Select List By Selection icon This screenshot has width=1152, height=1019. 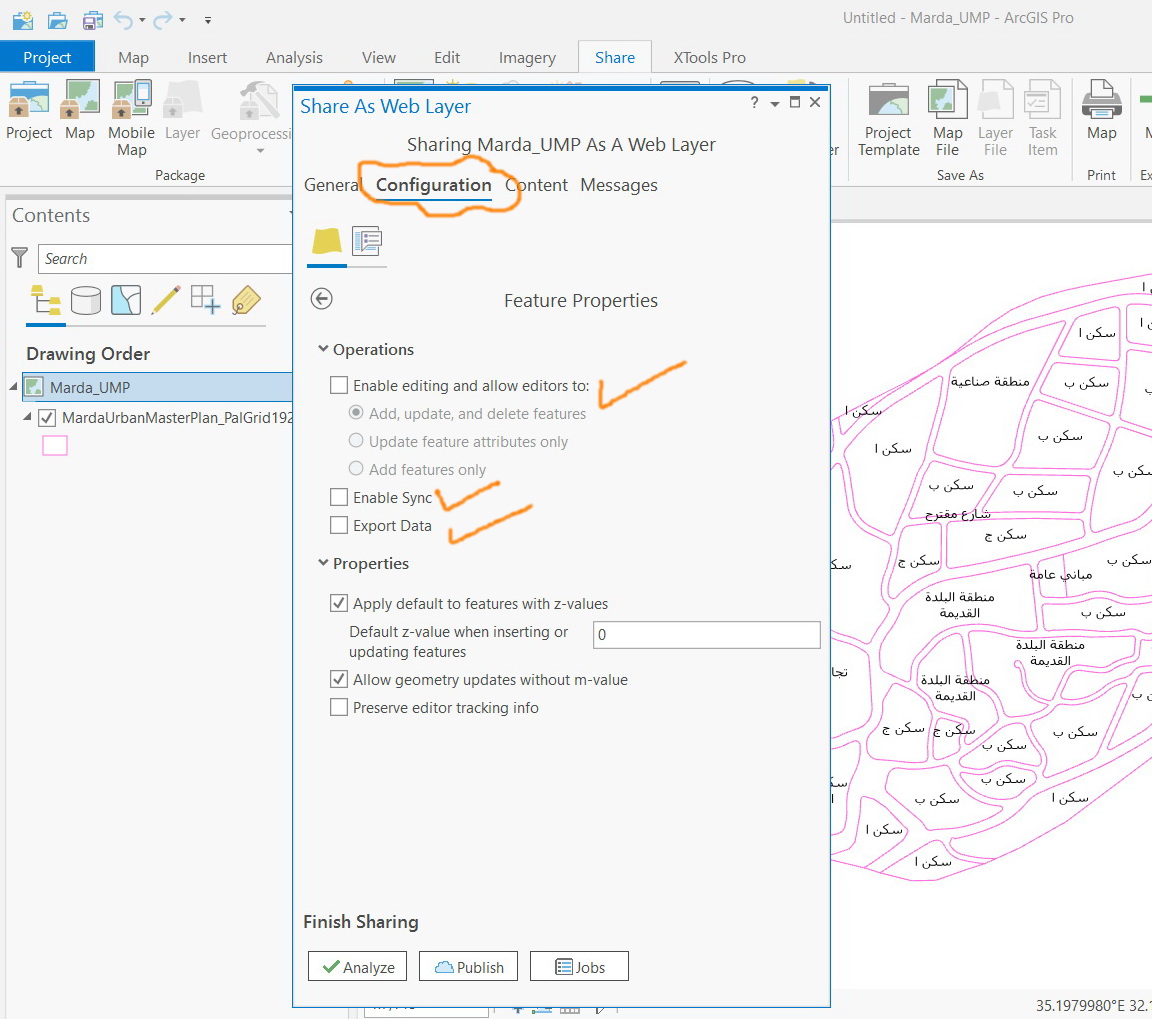click(126, 300)
